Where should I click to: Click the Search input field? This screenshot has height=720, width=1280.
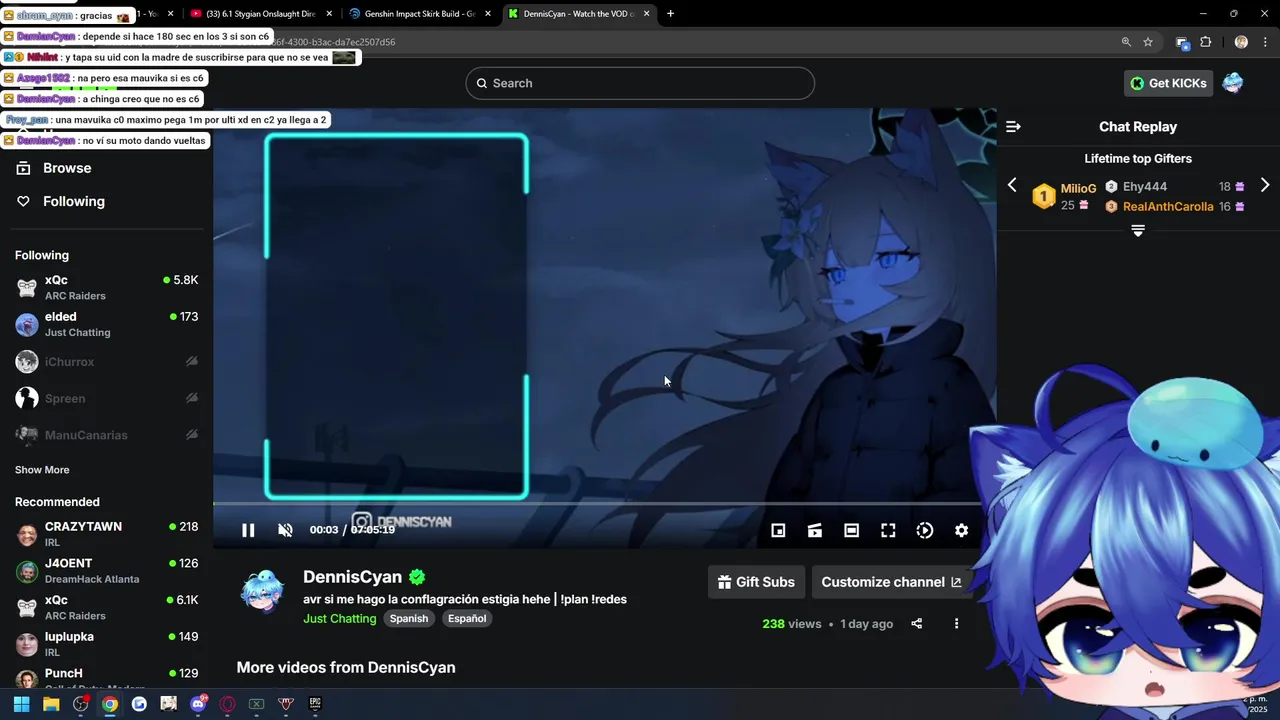coord(640,83)
